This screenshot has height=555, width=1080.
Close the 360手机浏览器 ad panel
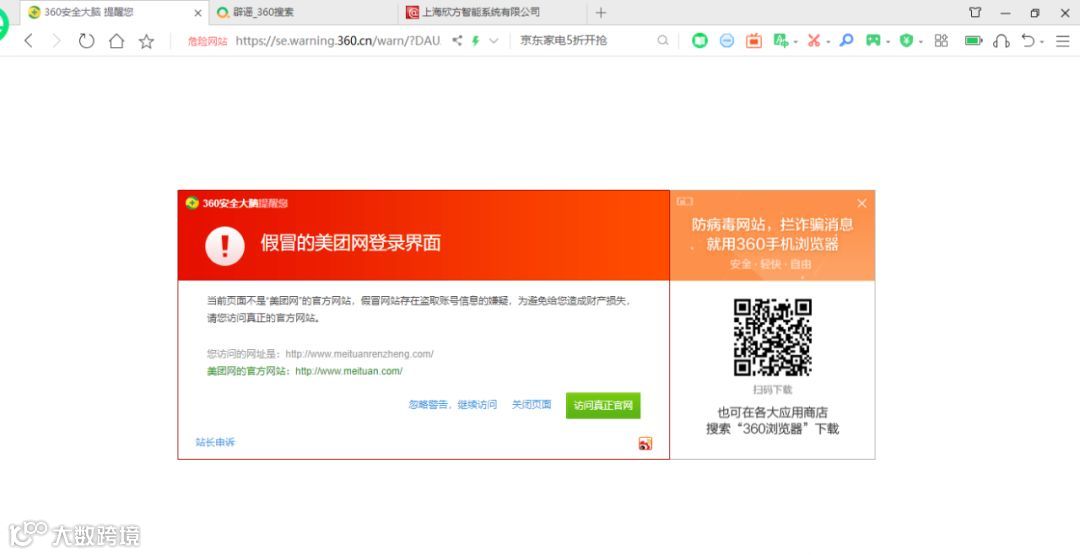coord(862,203)
